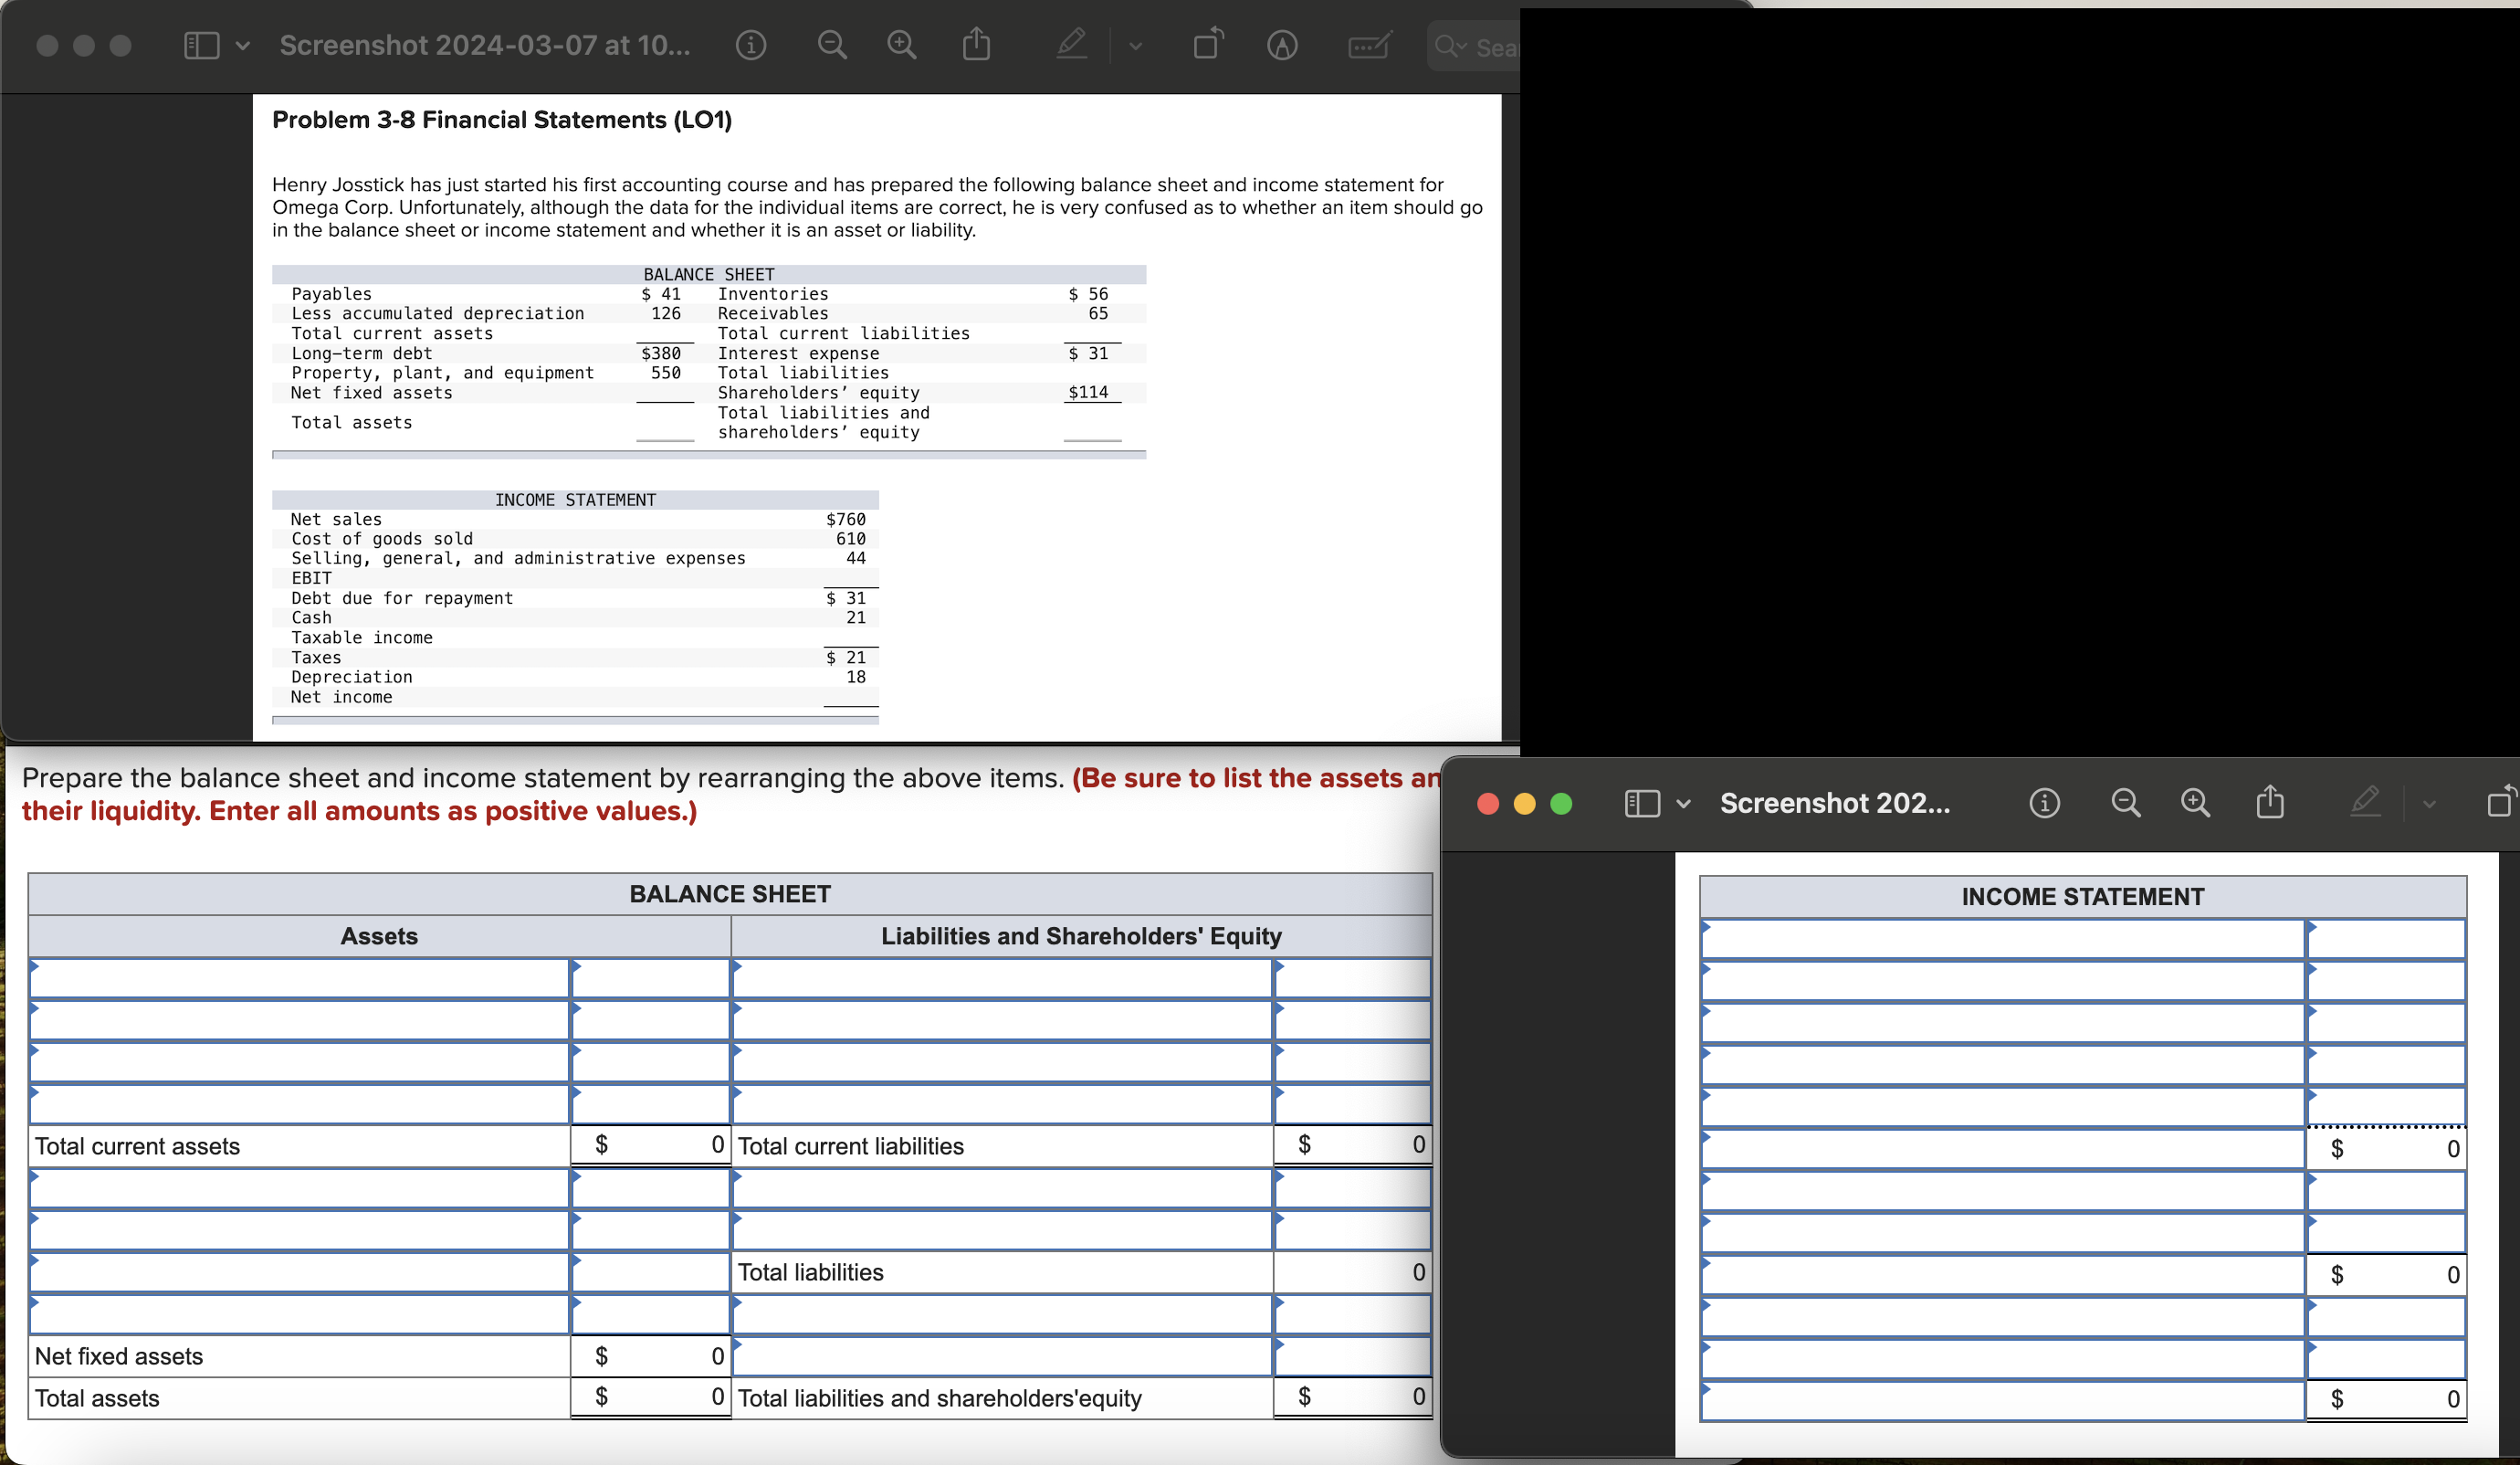The height and width of the screenshot is (1465, 2520).
Task: Rotate the page with the rotate icon
Action: coord(1207,46)
